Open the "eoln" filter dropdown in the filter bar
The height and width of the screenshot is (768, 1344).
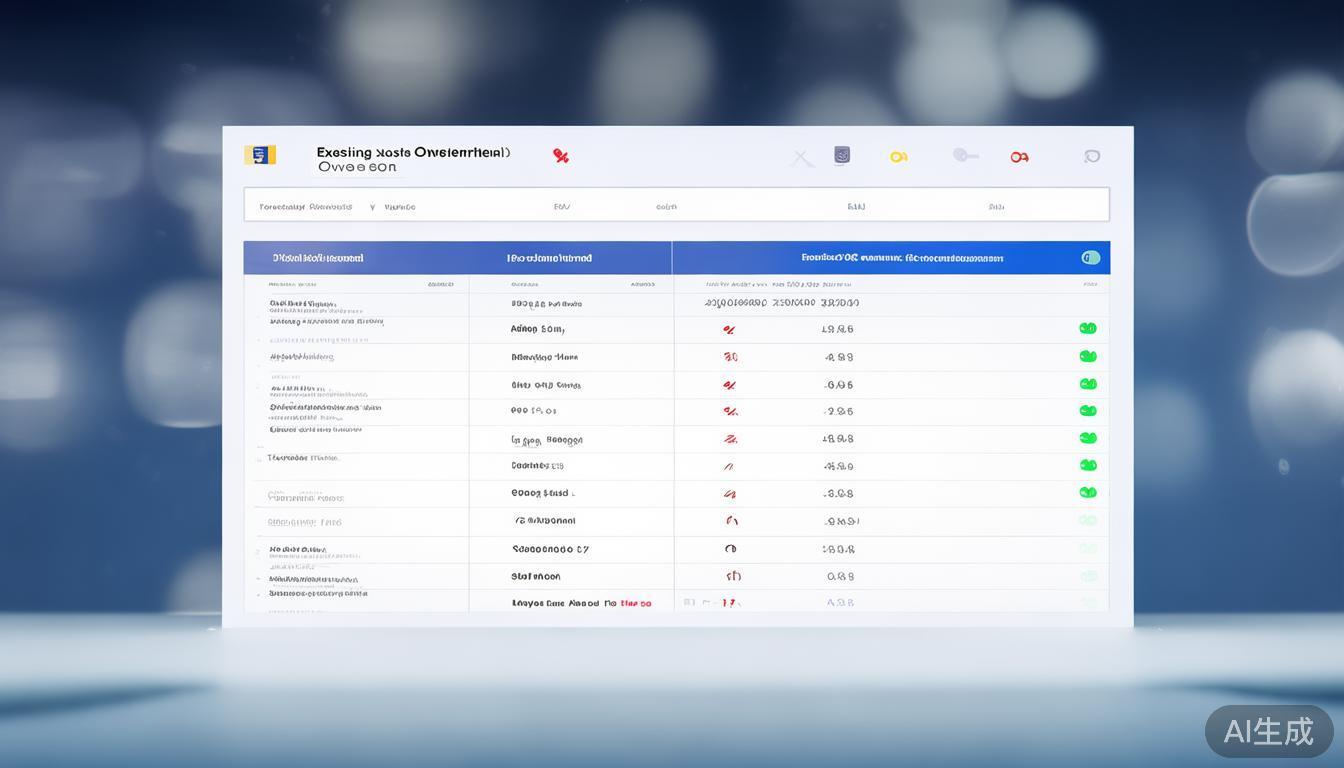tap(666, 207)
